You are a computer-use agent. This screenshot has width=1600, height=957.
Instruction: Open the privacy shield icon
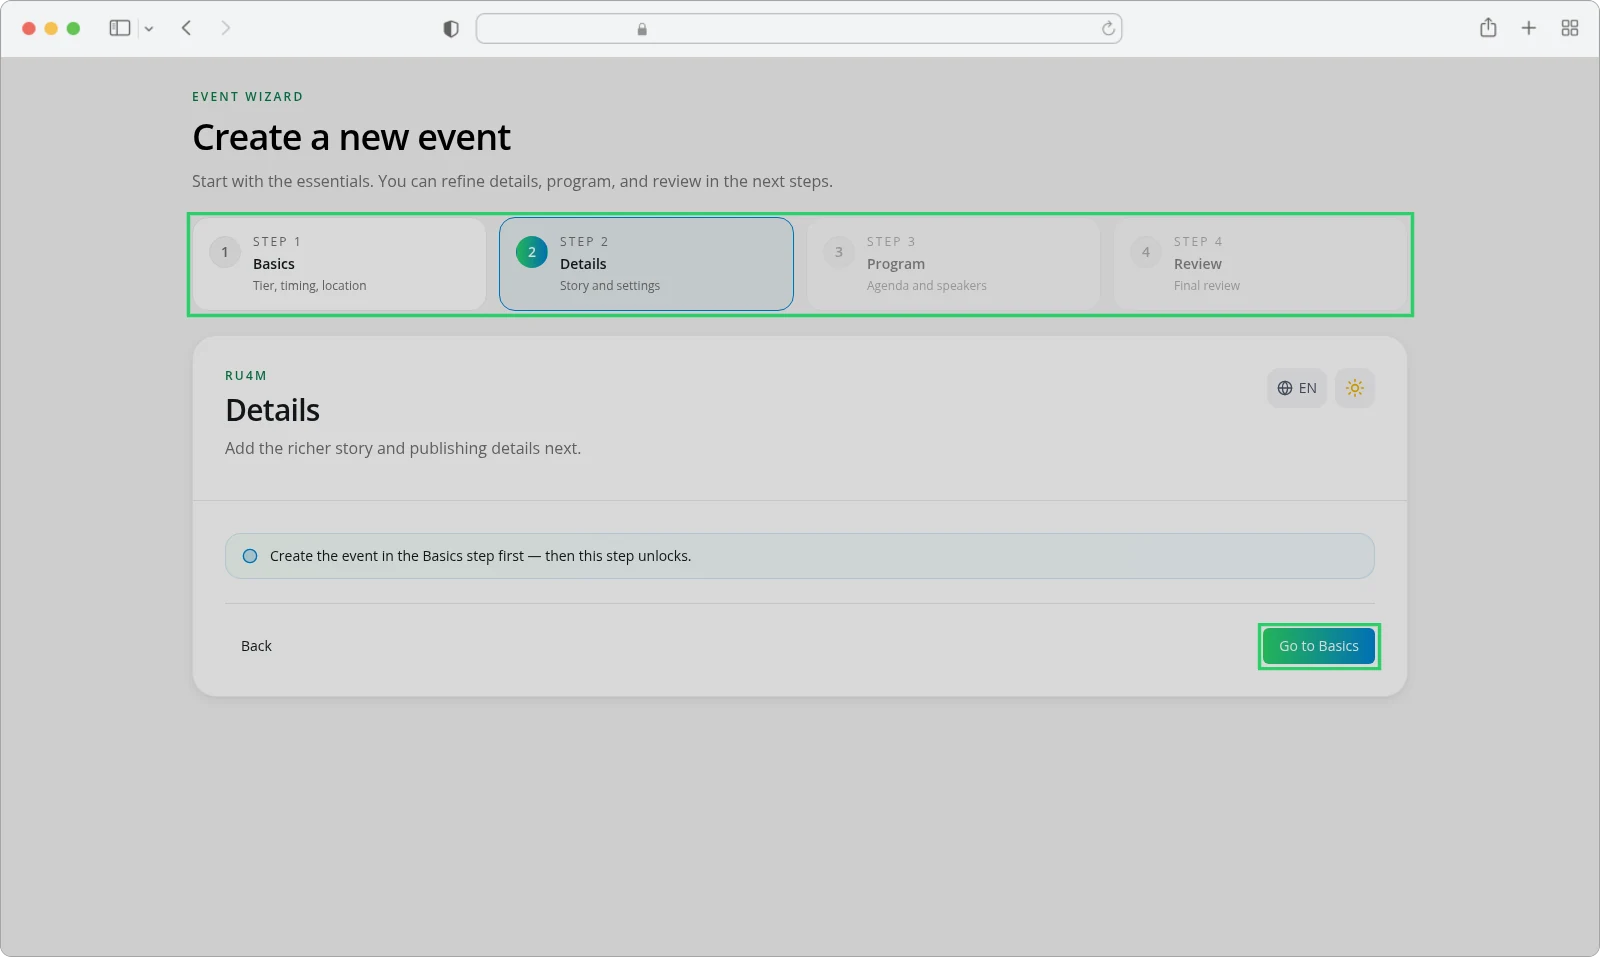point(451,29)
